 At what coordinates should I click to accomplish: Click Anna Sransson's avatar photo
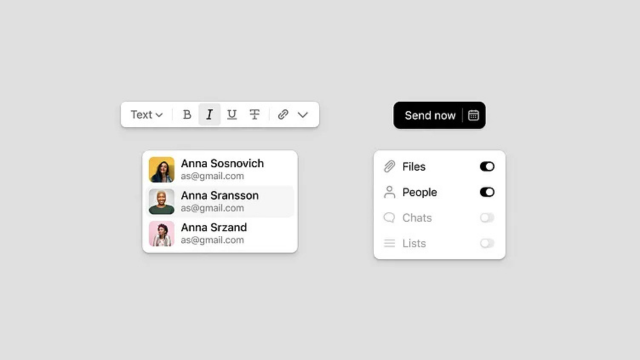pos(162,202)
